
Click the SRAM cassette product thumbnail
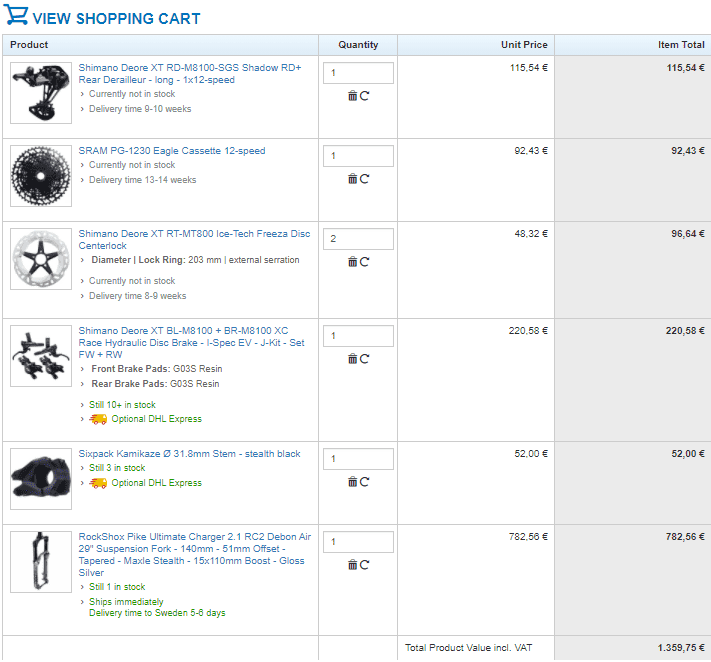[x=41, y=176]
